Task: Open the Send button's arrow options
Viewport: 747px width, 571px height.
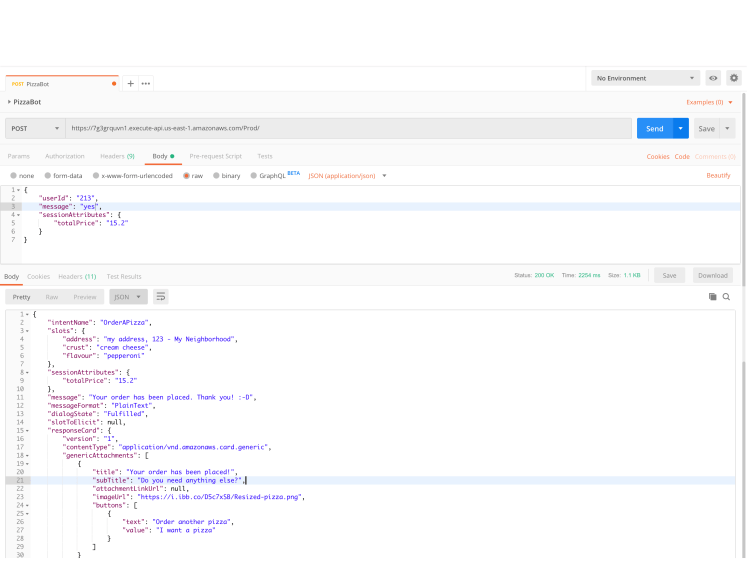Action: tap(681, 128)
